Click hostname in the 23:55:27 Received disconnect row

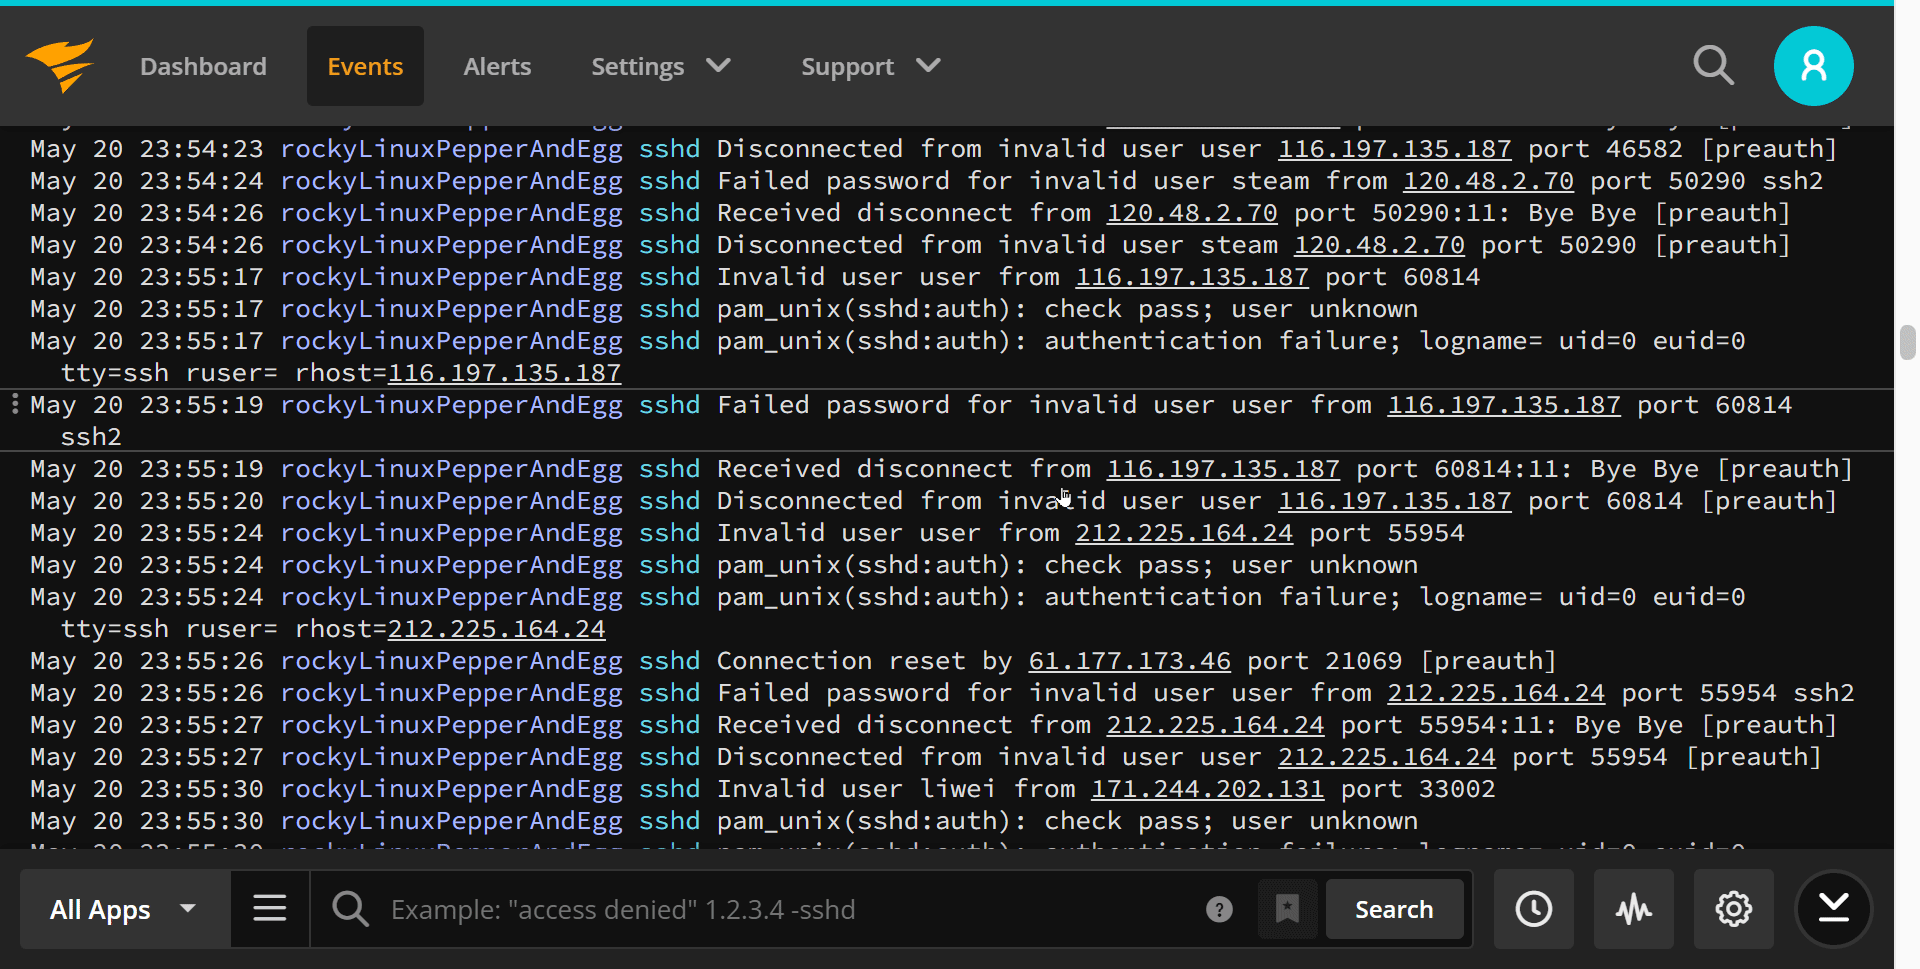(x=451, y=725)
